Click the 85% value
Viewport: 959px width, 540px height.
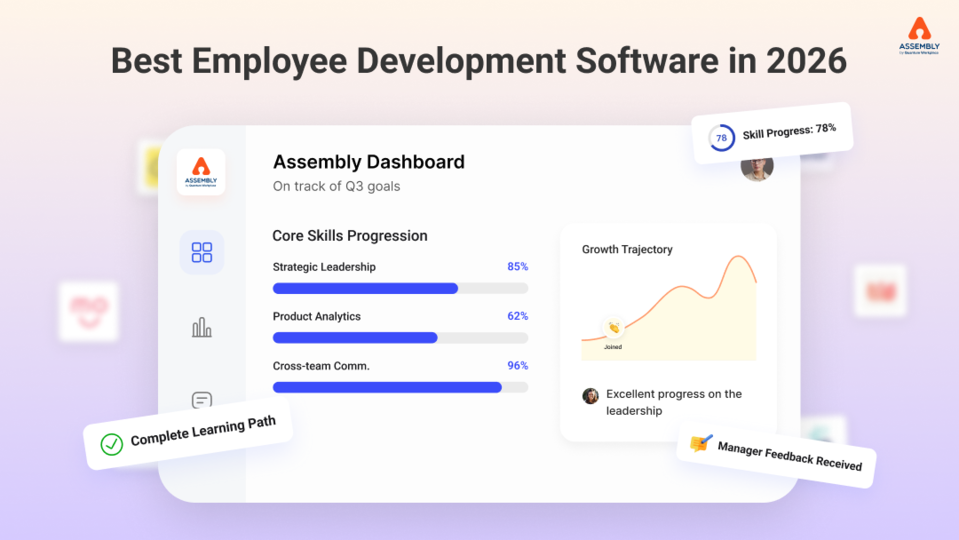click(517, 267)
